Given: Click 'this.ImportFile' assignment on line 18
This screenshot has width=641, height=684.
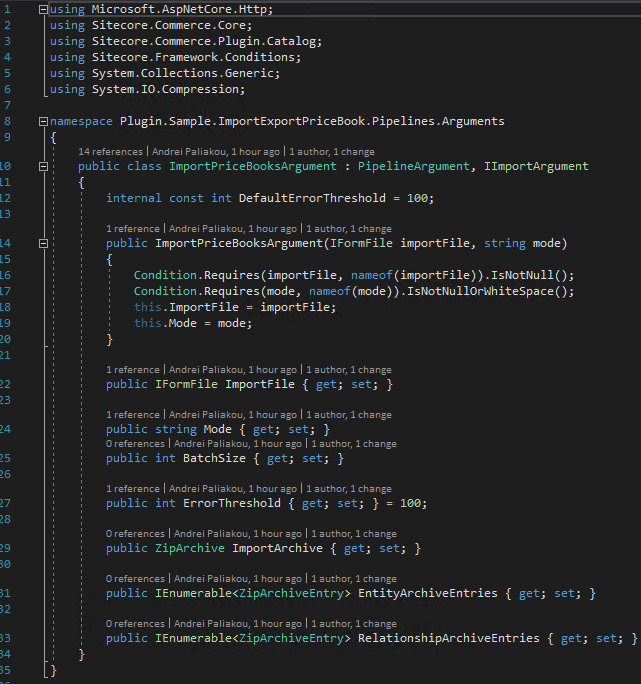Looking at the screenshot, I should click(x=186, y=308).
